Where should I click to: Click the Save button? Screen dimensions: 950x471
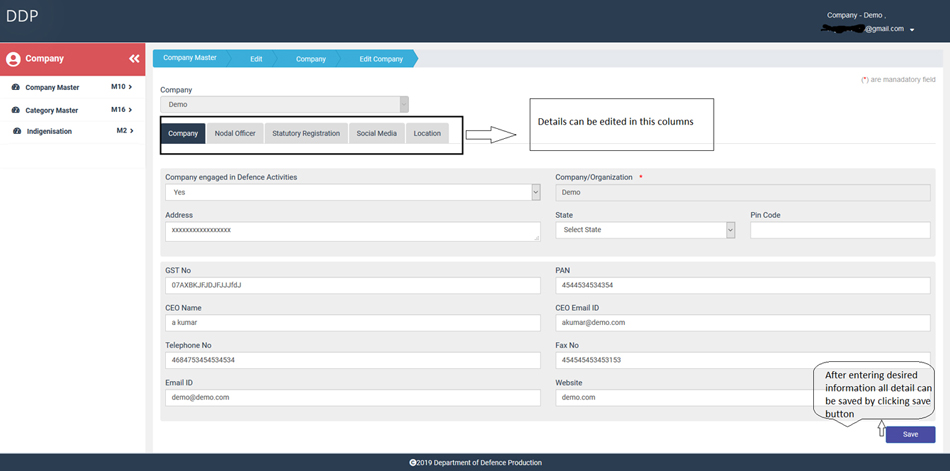(x=910, y=435)
